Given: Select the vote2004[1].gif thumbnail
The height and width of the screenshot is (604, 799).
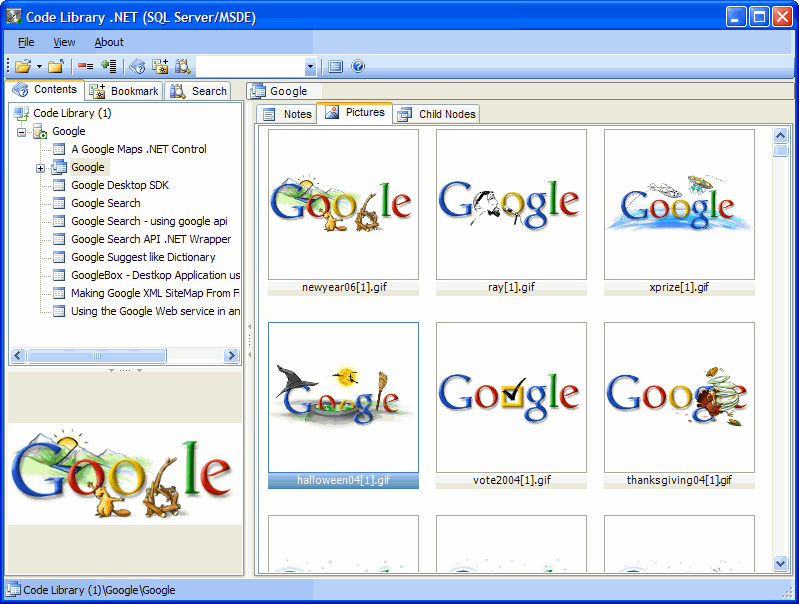Looking at the screenshot, I should pyautogui.click(x=511, y=397).
